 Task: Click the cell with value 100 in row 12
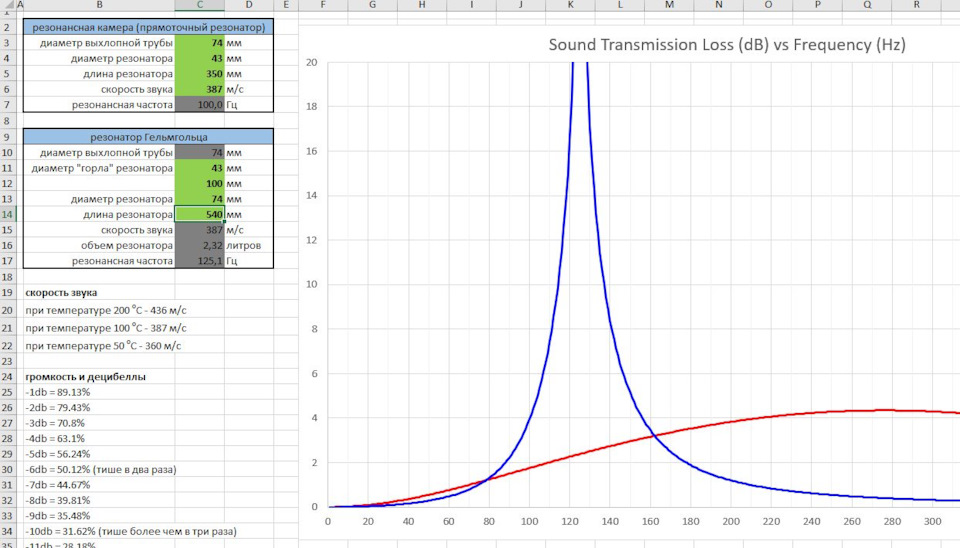coord(200,184)
